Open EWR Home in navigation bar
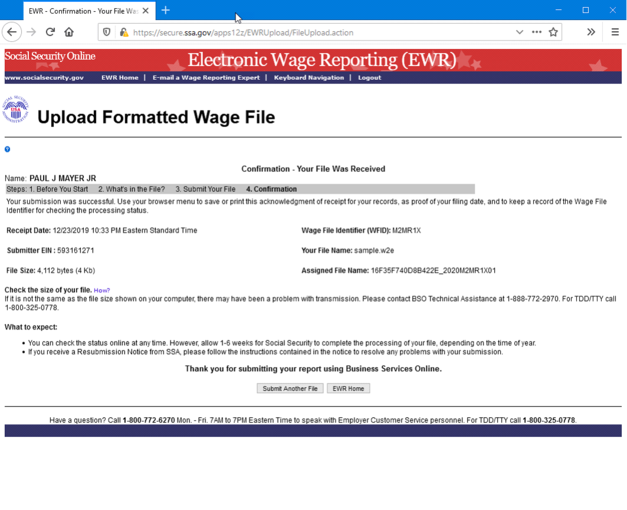 [x=119, y=77]
